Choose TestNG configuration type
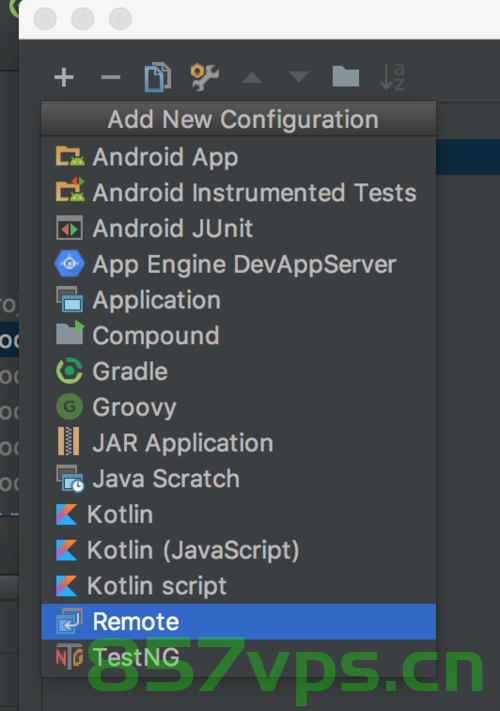The image size is (500, 711). pyautogui.click(x=238, y=657)
